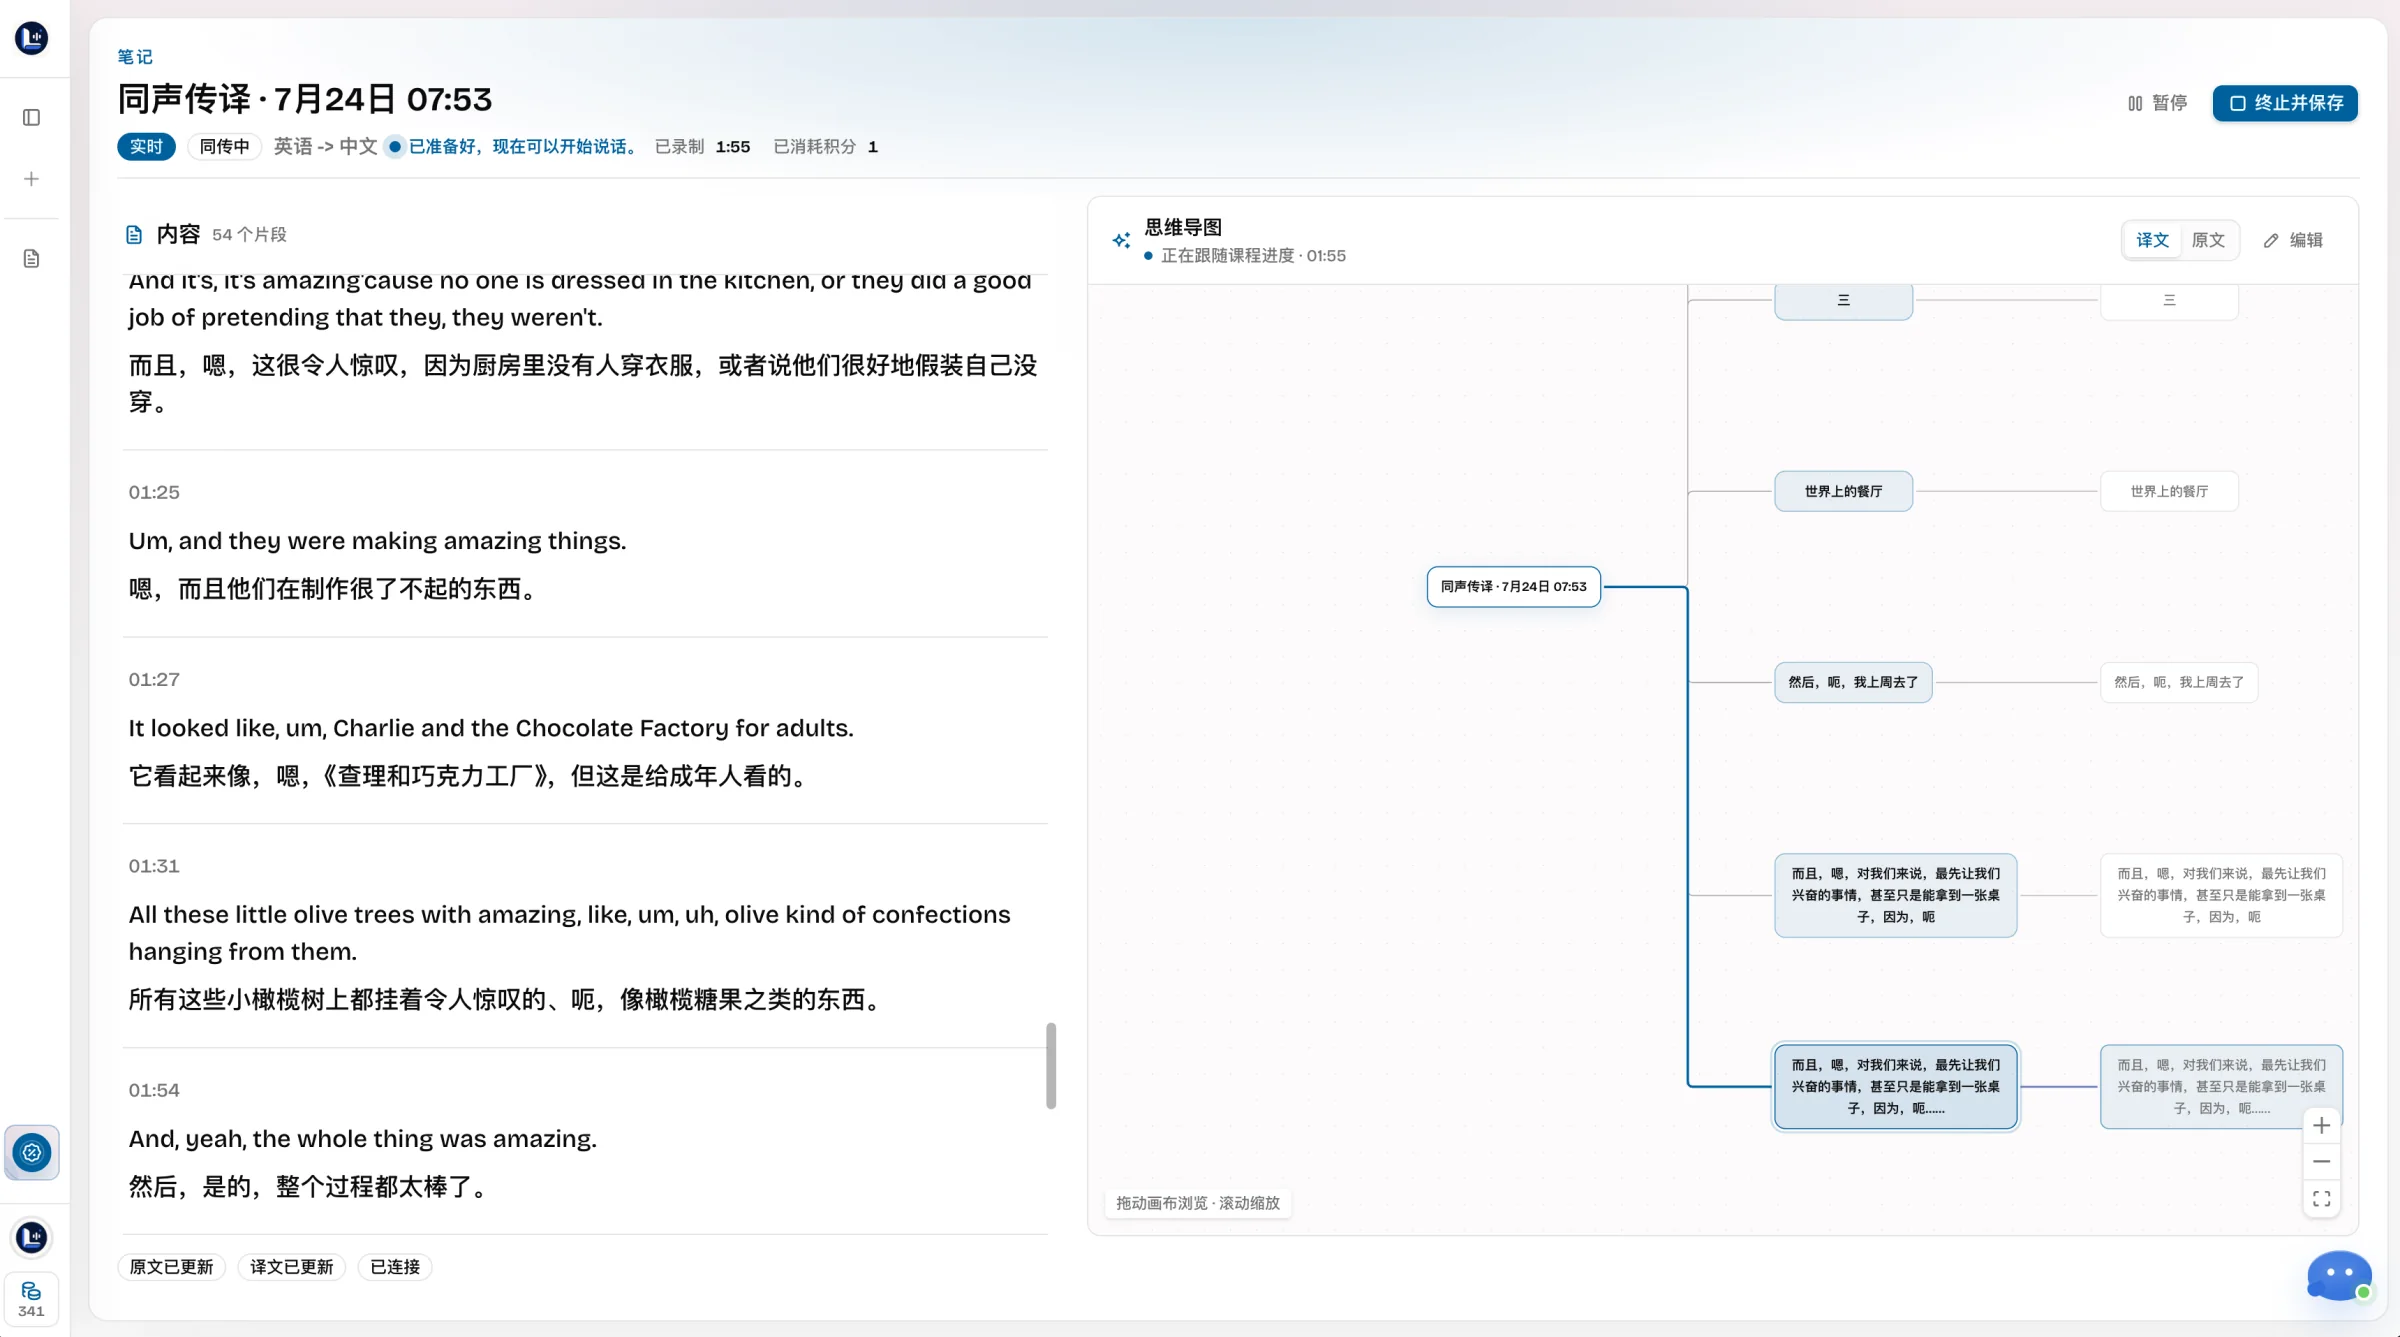Select the bold 世界上的餐厅 mind map node
This screenshot has height=1337, width=2400.
point(1843,492)
